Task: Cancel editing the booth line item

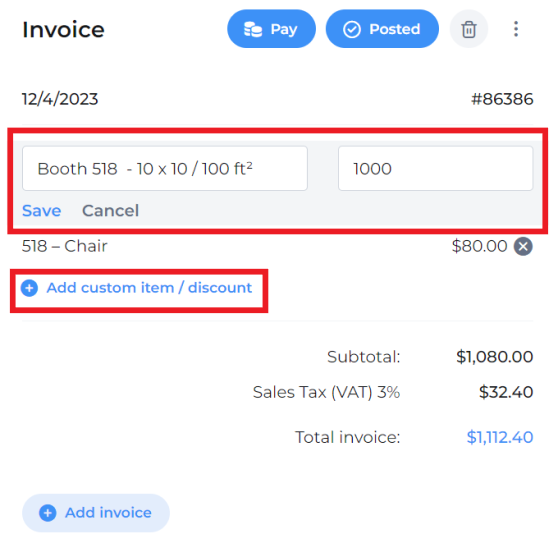Action: click(110, 211)
